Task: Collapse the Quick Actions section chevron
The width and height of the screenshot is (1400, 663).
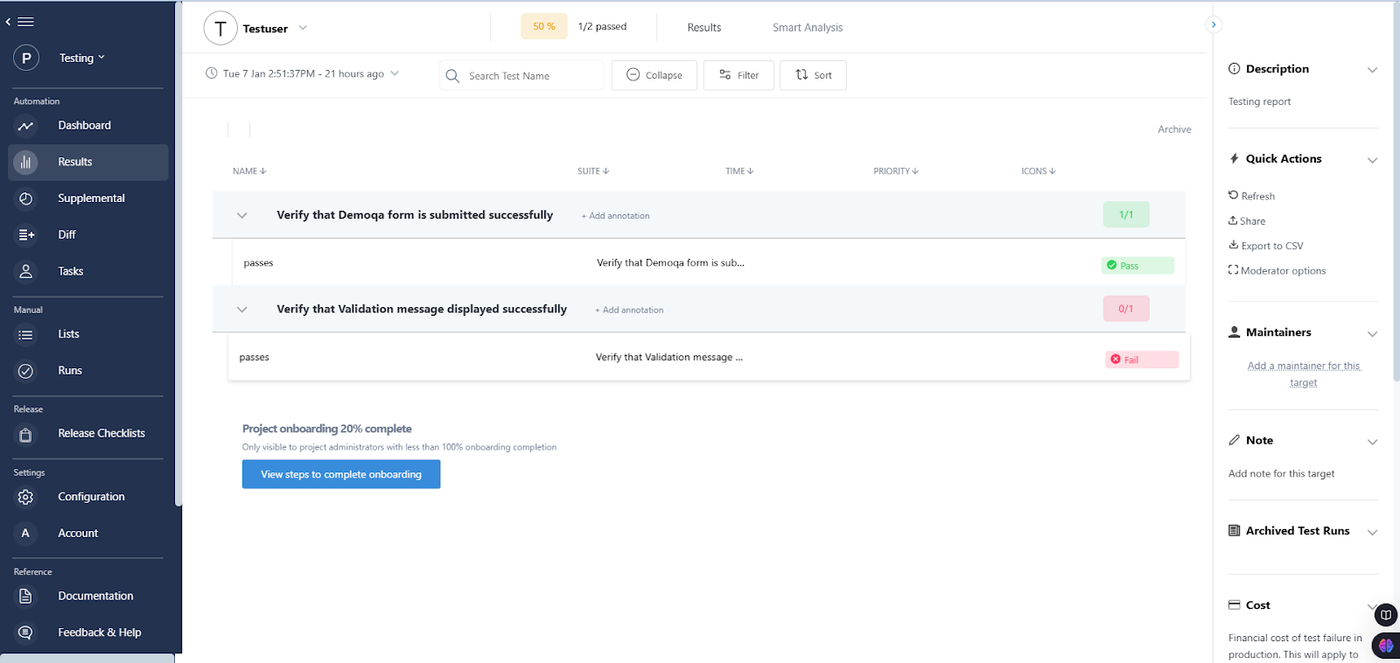Action: pos(1372,159)
